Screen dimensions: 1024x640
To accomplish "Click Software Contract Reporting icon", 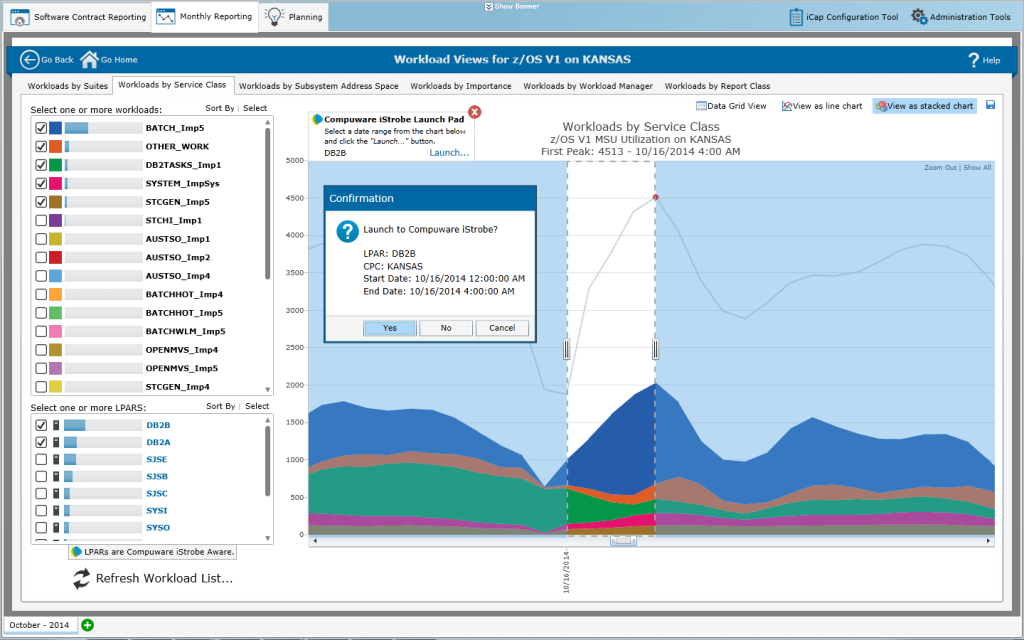I will [x=20, y=17].
